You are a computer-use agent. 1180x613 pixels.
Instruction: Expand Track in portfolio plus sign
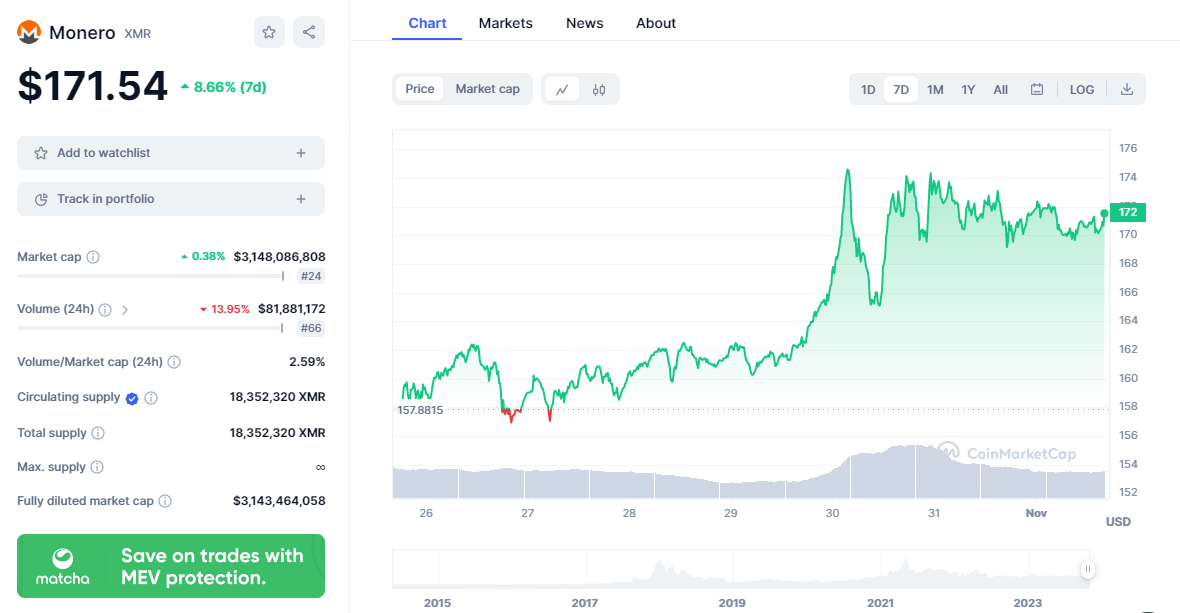pos(301,199)
